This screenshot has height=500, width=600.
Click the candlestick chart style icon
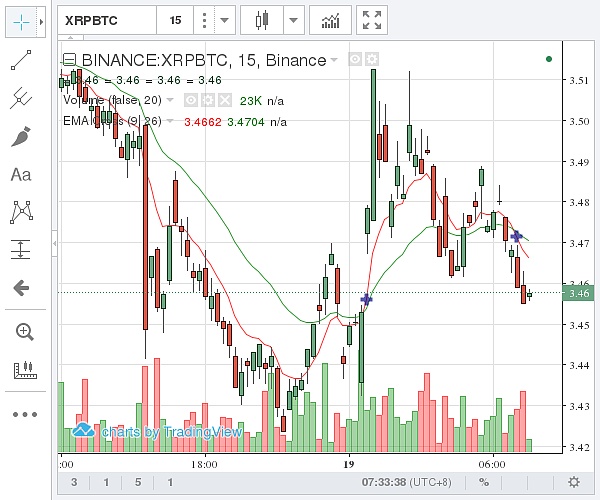(x=262, y=20)
